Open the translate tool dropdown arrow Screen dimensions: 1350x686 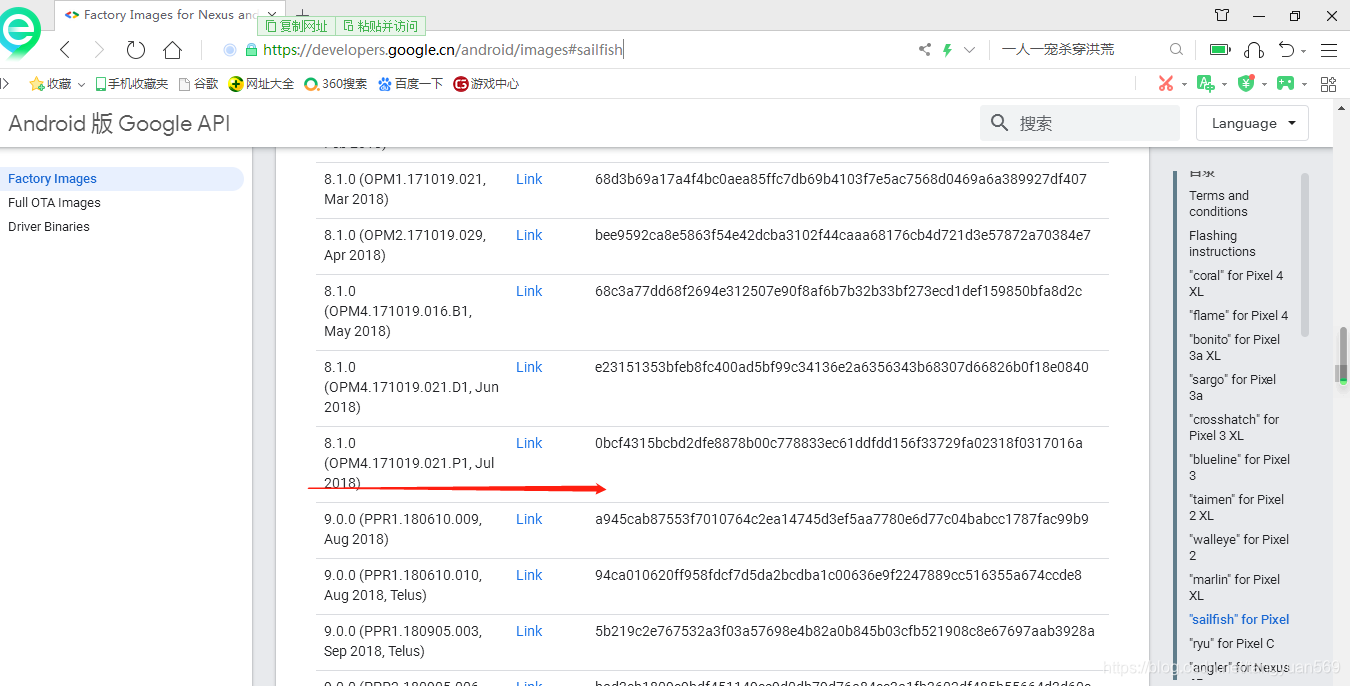1224,85
